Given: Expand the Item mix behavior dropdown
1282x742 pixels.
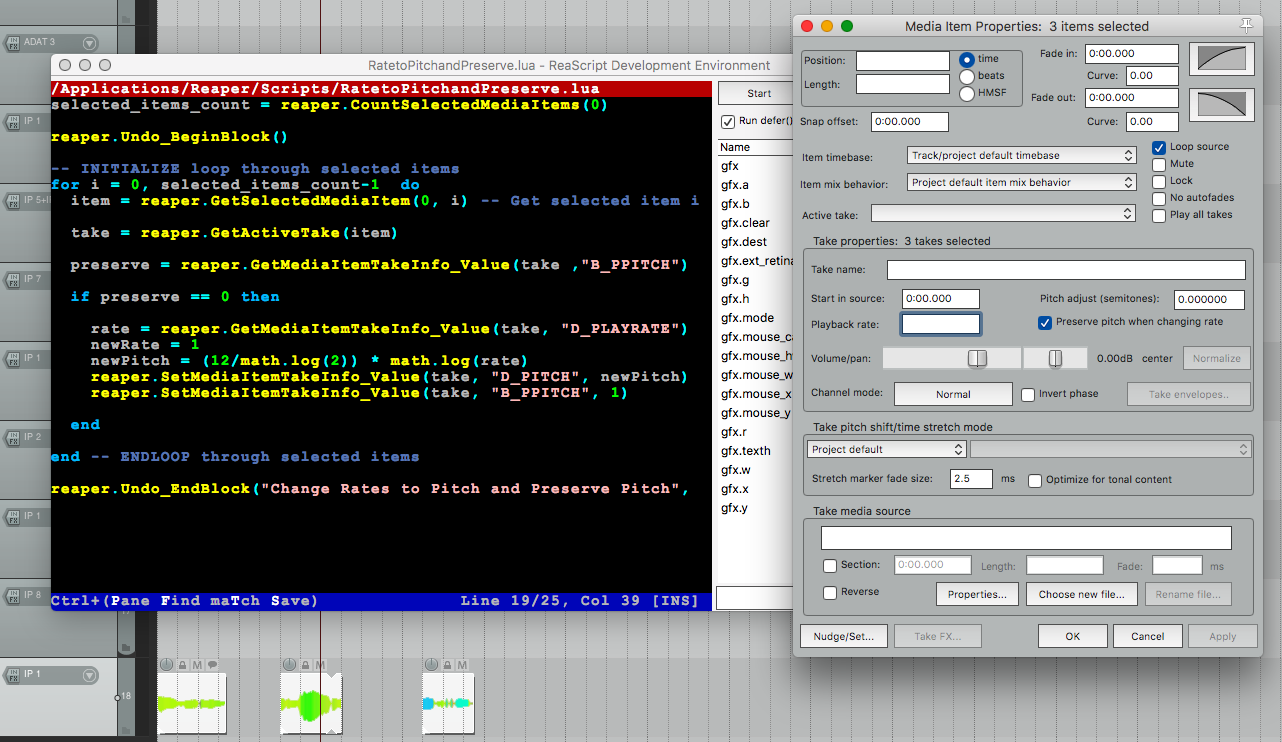Looking at the screenshot, I should pos(1021,183).
